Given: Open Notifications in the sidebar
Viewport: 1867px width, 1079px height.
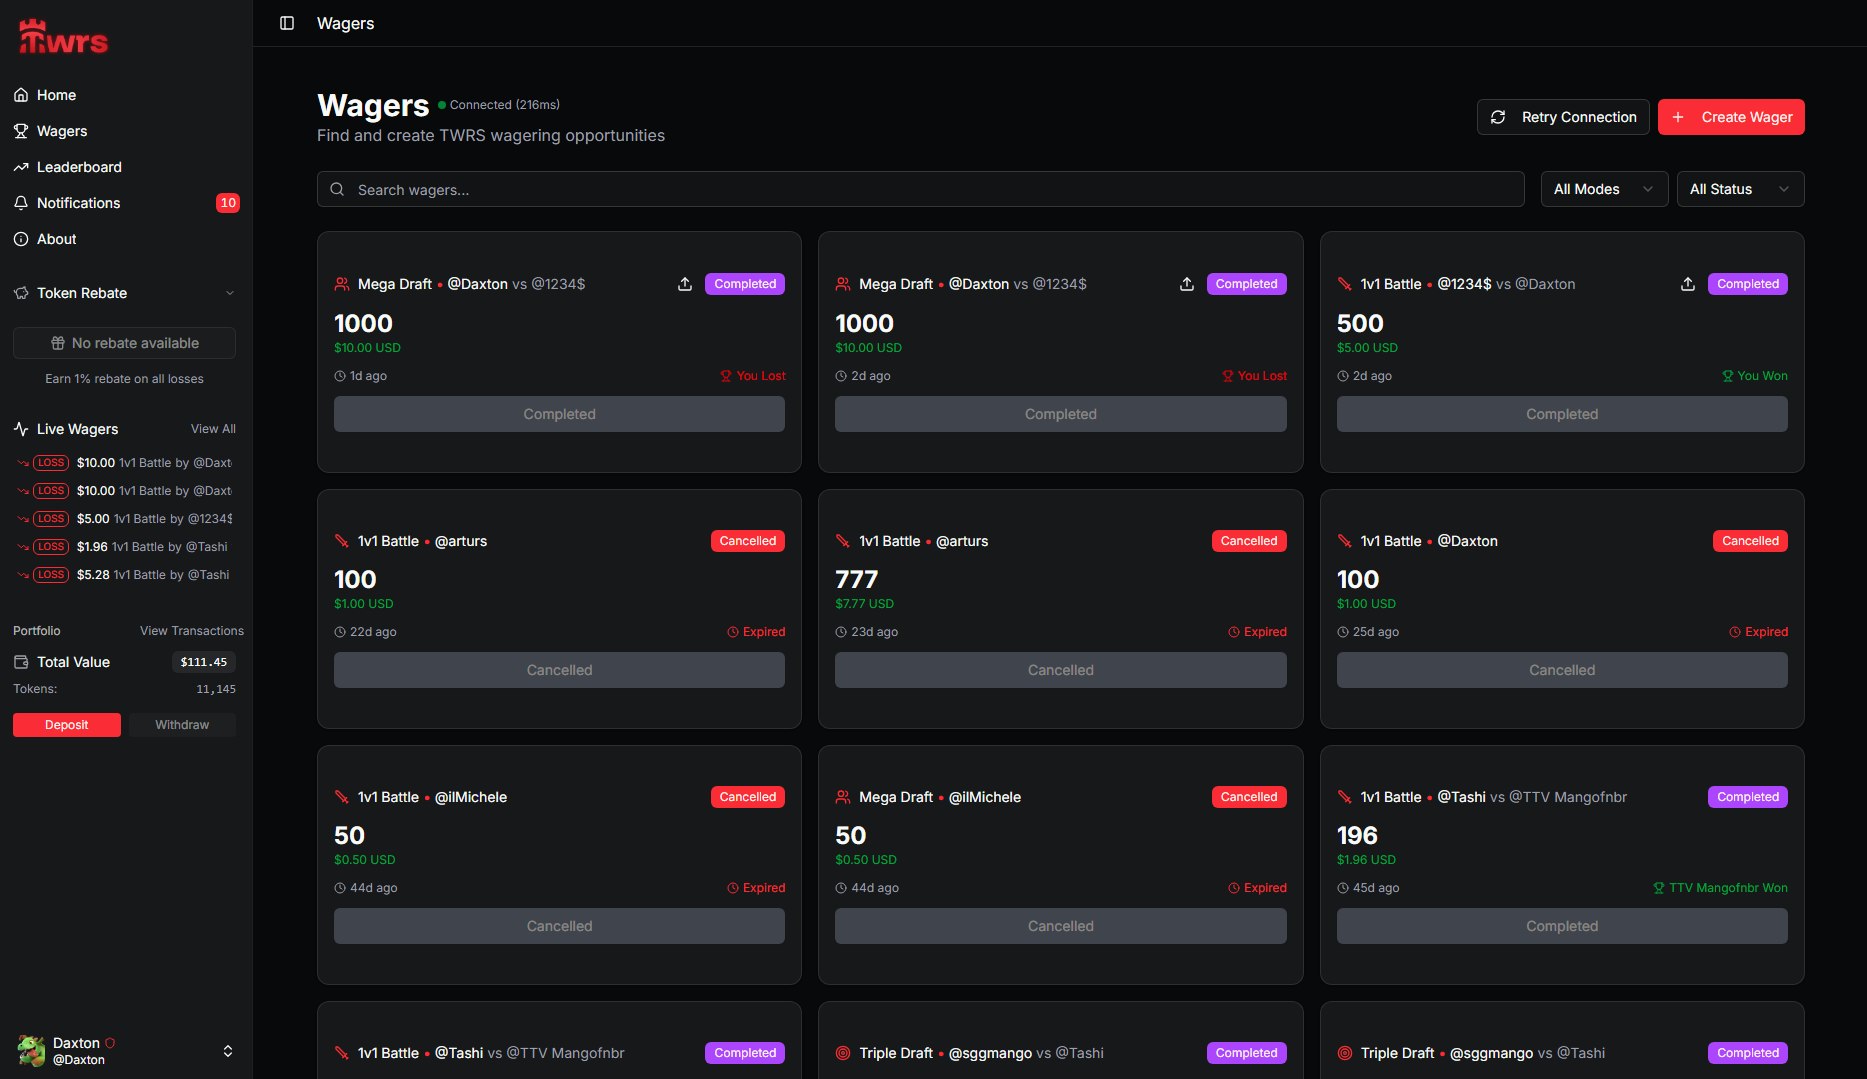Looking at the screenshot, I should pyautogui.click(x=126, y=203).
